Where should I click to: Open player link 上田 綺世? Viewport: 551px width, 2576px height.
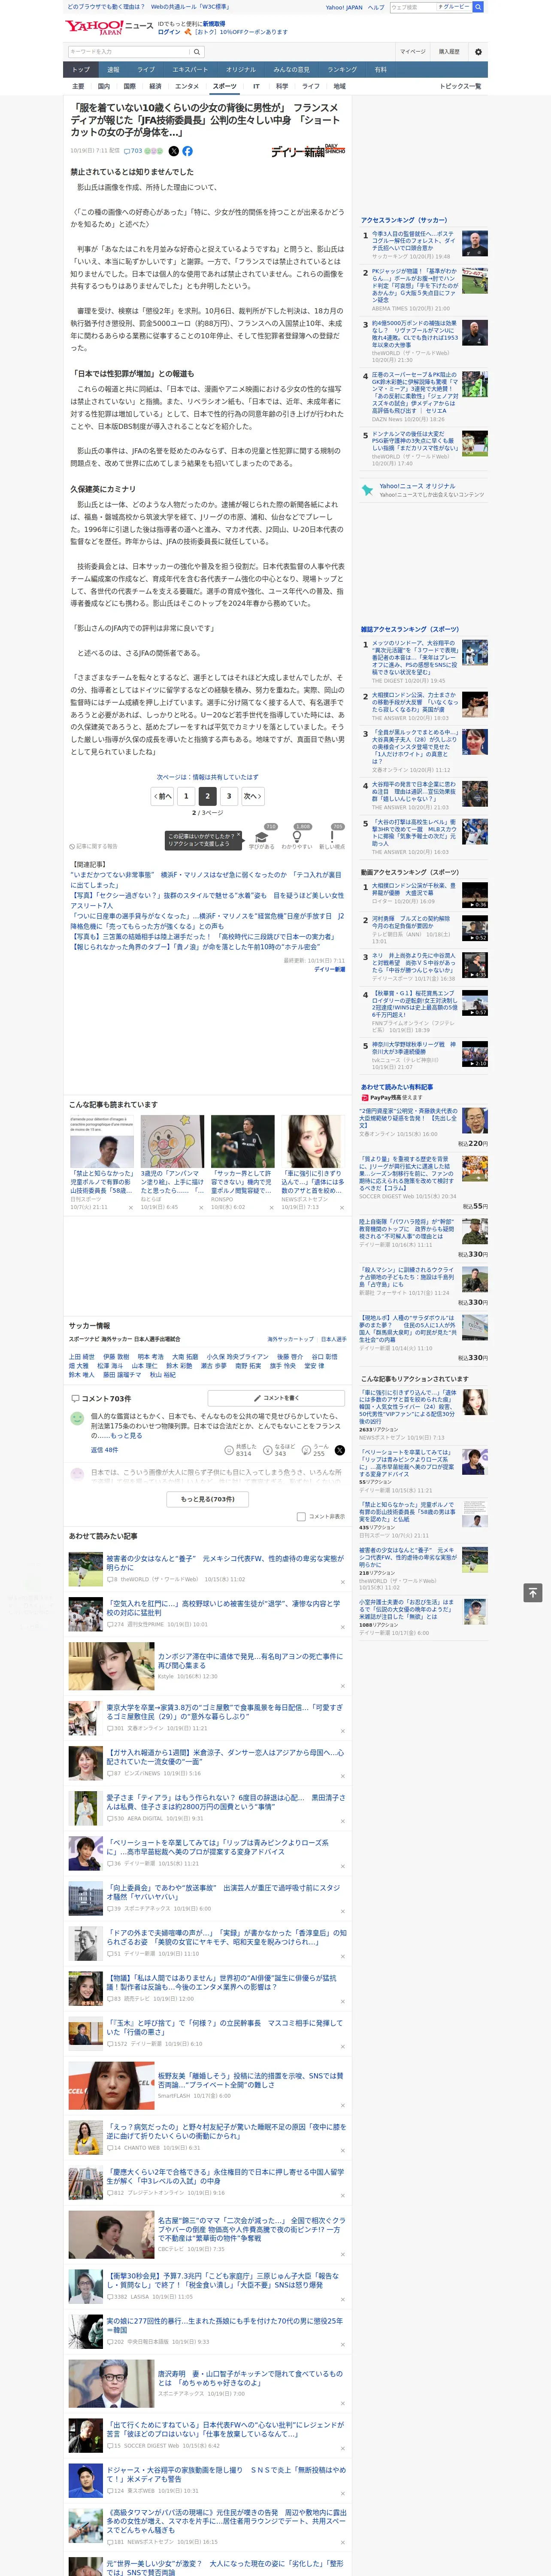tap(81, 1357)
